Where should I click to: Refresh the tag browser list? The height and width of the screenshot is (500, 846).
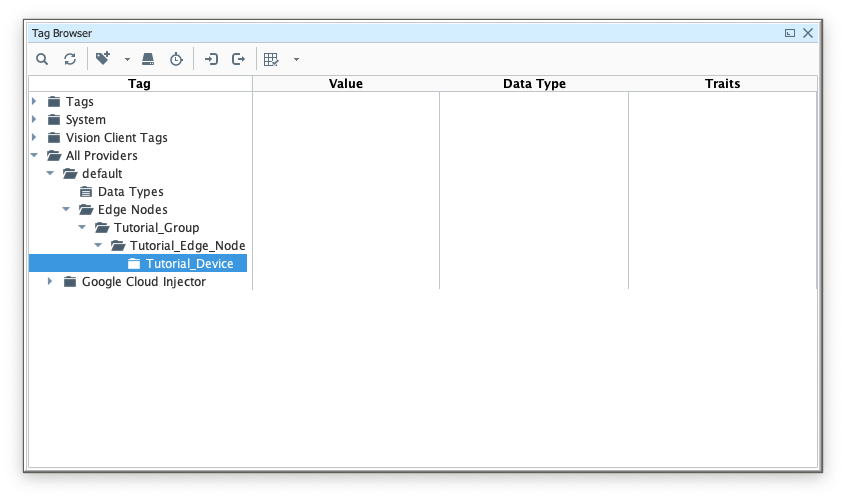pos(70,60)
